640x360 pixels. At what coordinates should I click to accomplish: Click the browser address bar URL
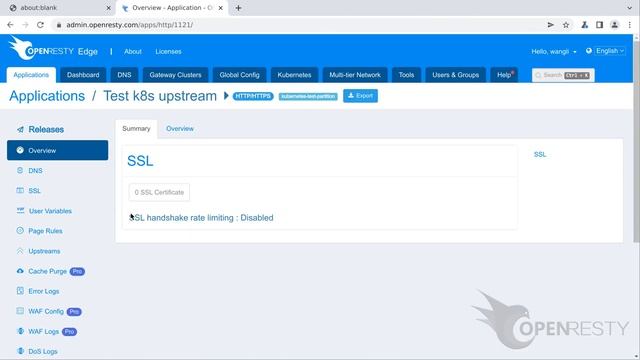tap(130, 25)
